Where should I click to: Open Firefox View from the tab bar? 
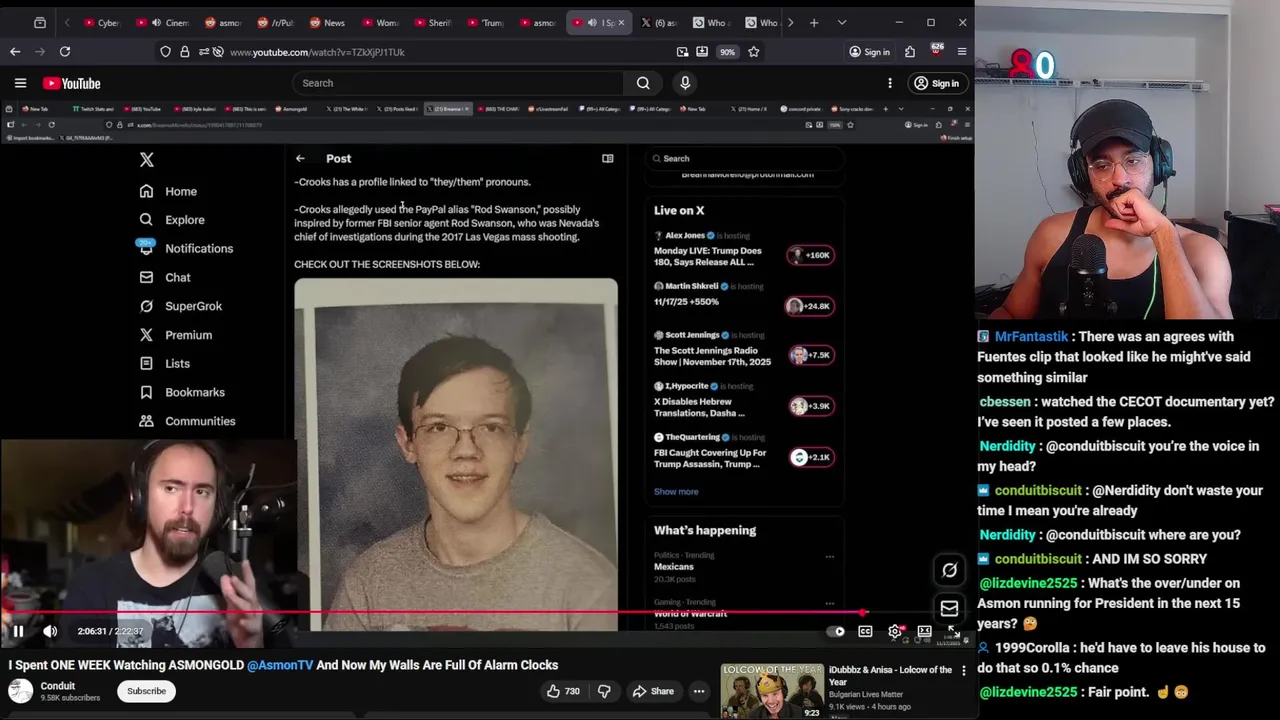(40, 22)
